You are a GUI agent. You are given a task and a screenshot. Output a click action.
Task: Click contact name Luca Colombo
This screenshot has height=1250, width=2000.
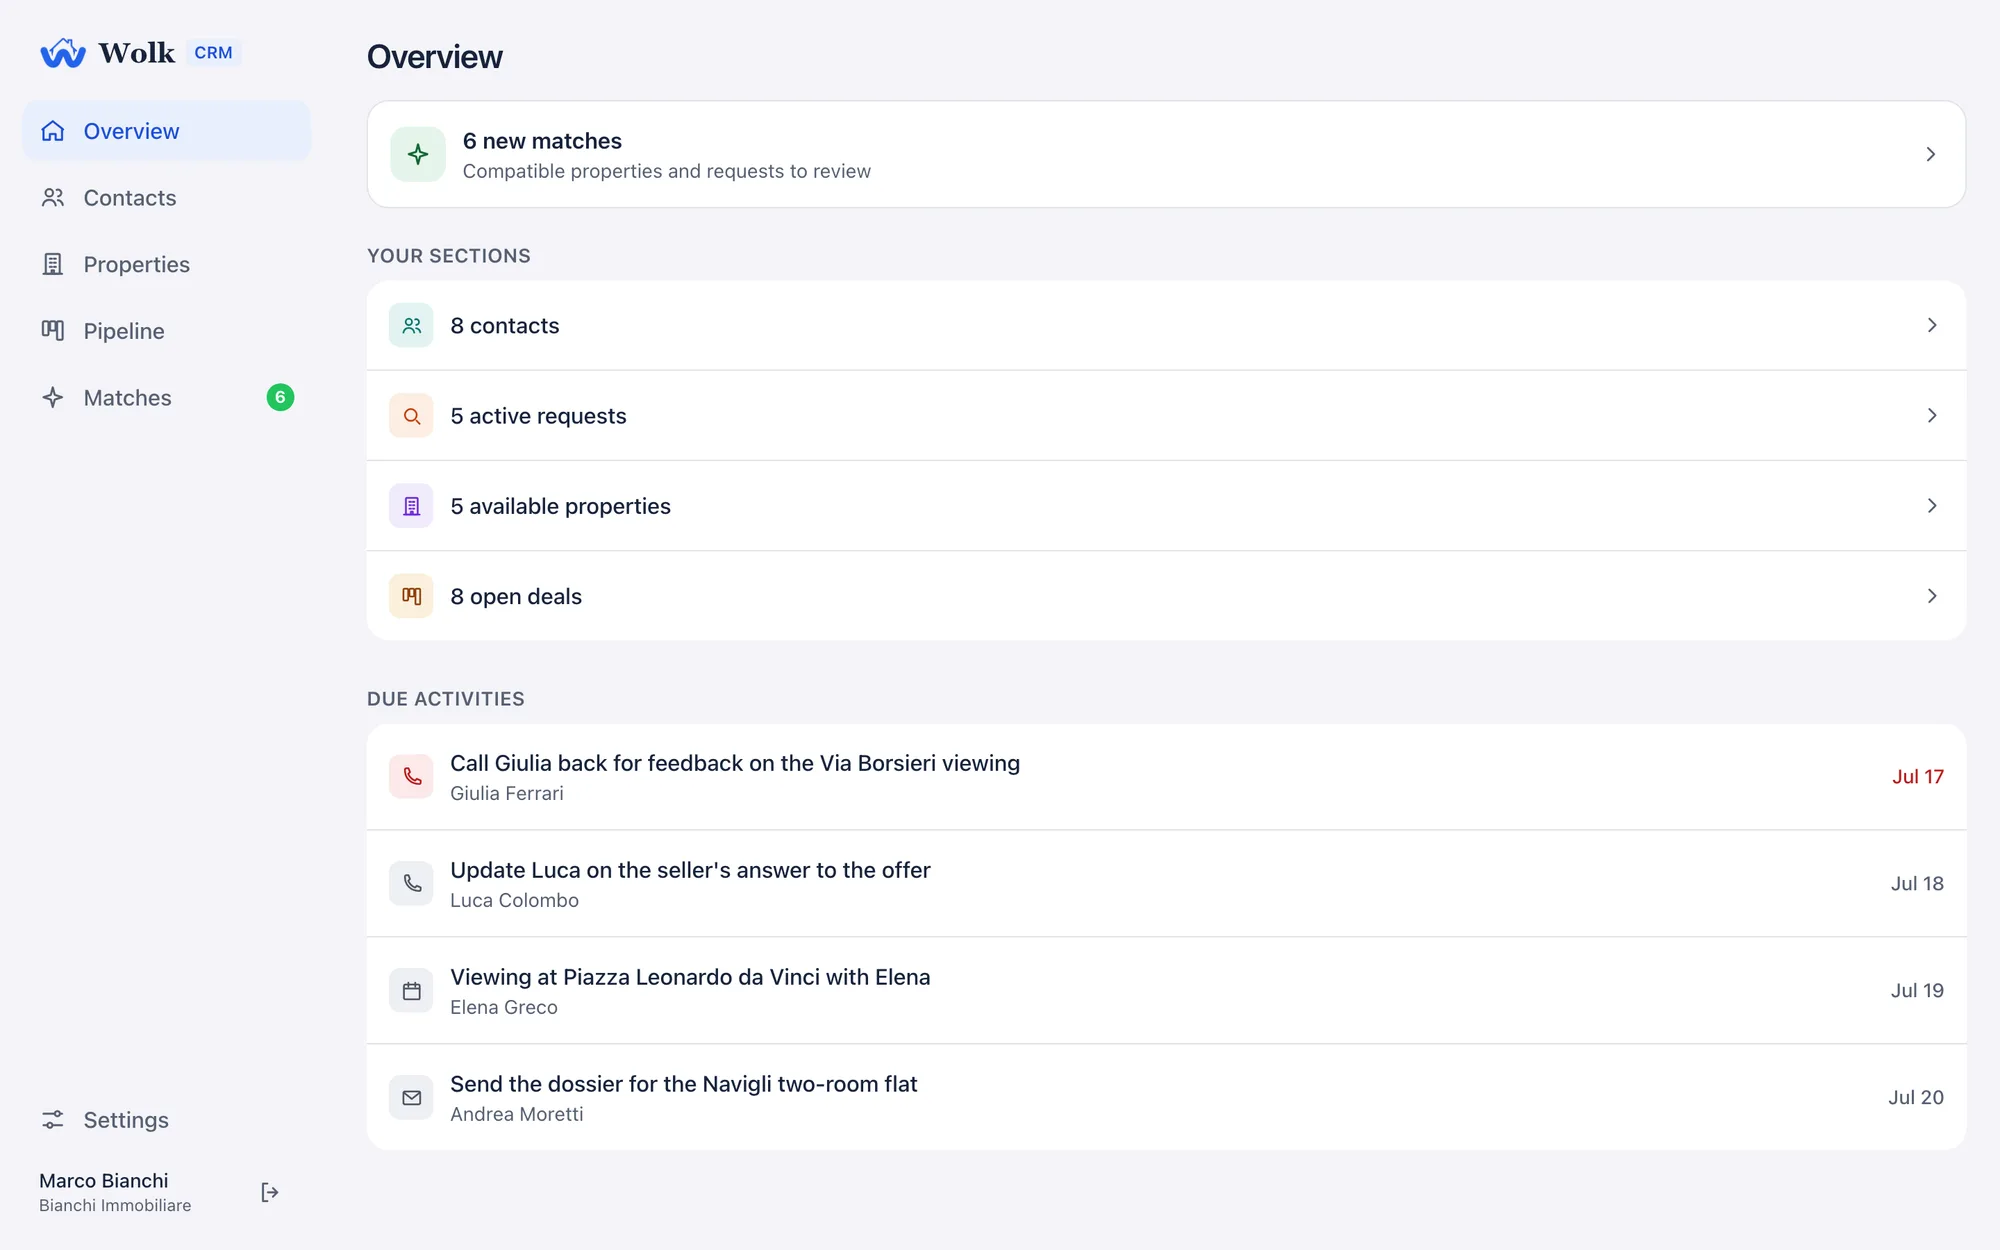point(514,900)
